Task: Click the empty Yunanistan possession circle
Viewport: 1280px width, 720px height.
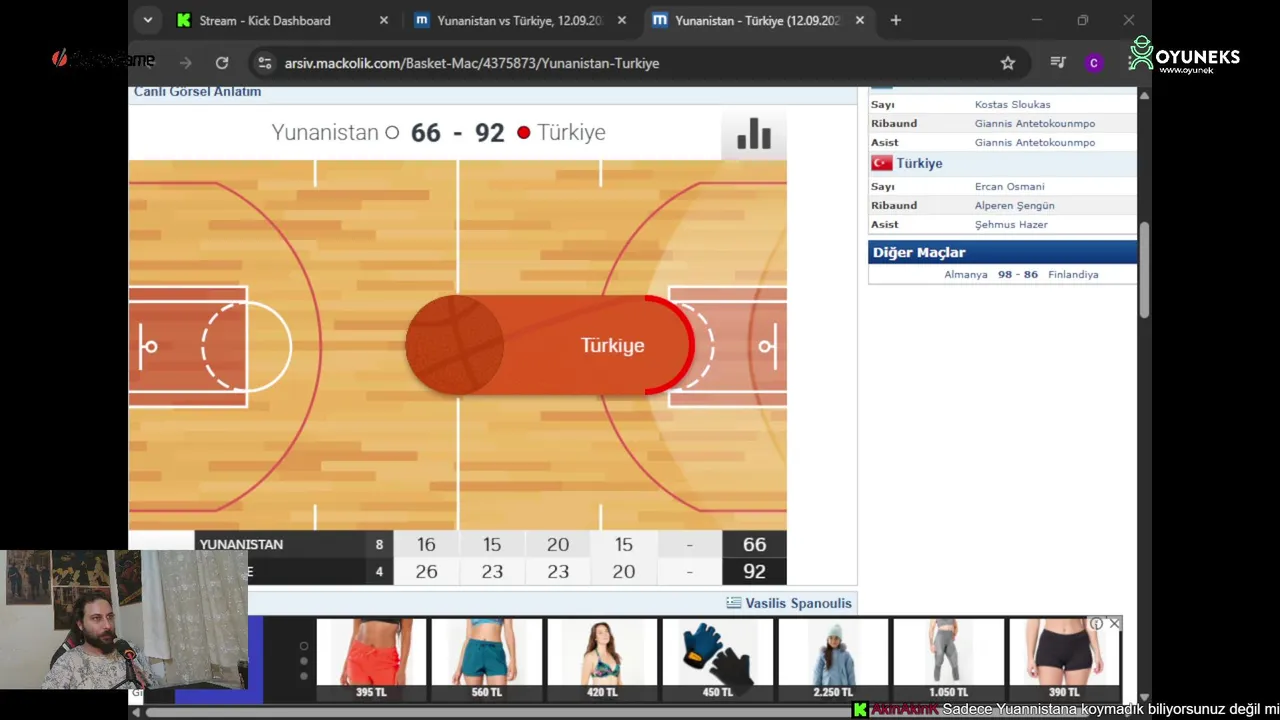Action: [392, 132]
